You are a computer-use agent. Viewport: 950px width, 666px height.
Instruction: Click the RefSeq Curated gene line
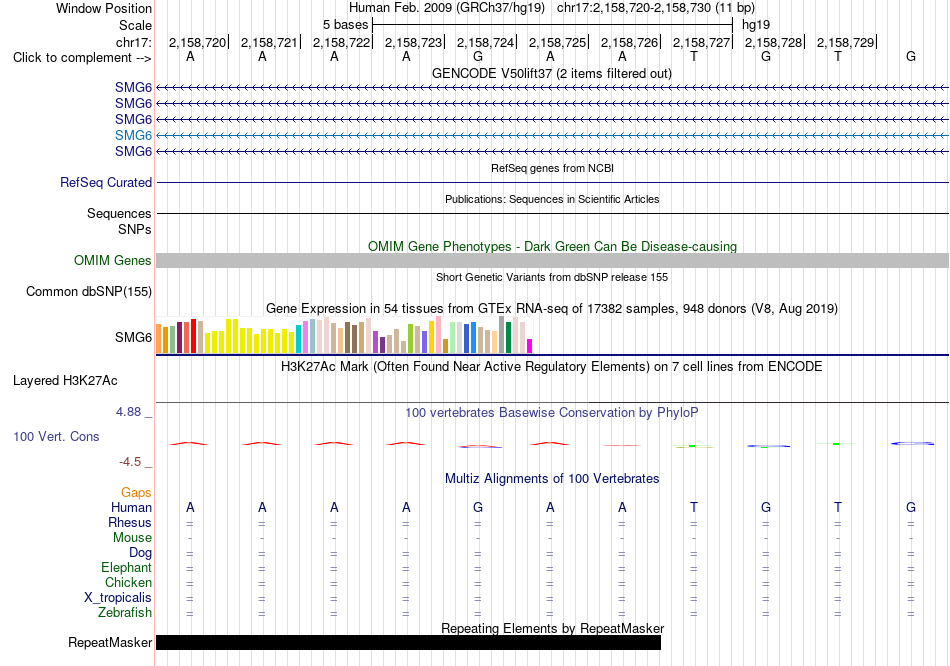point(552,182)
